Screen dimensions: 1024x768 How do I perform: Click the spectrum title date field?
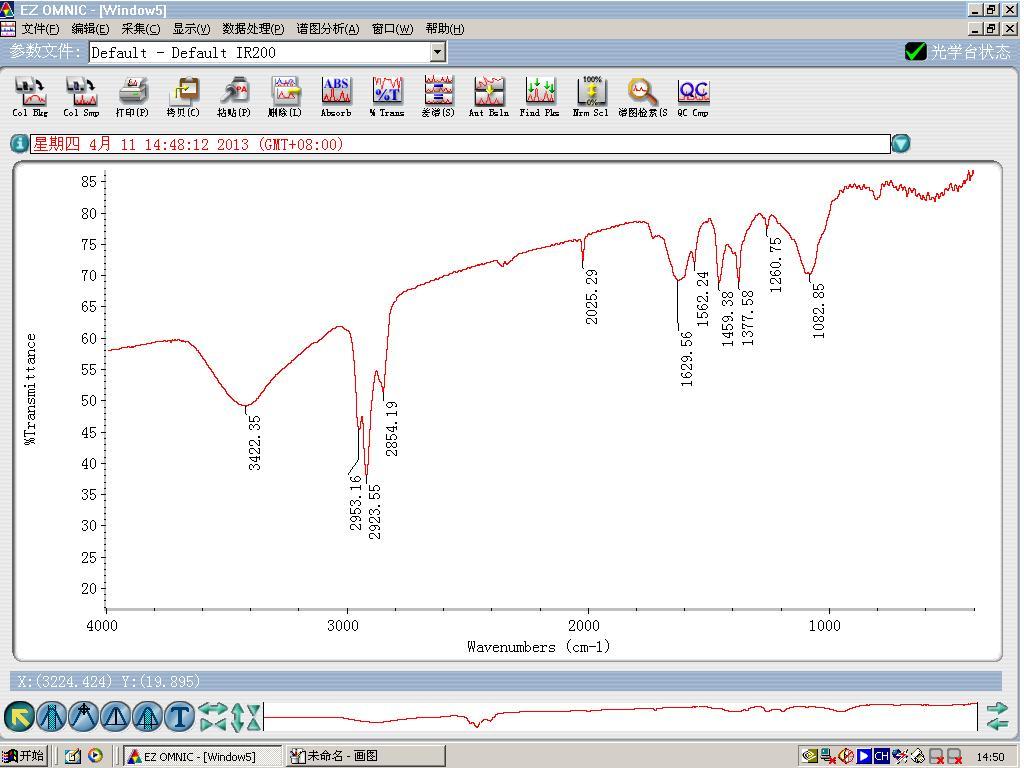click(x=460, y=144)
